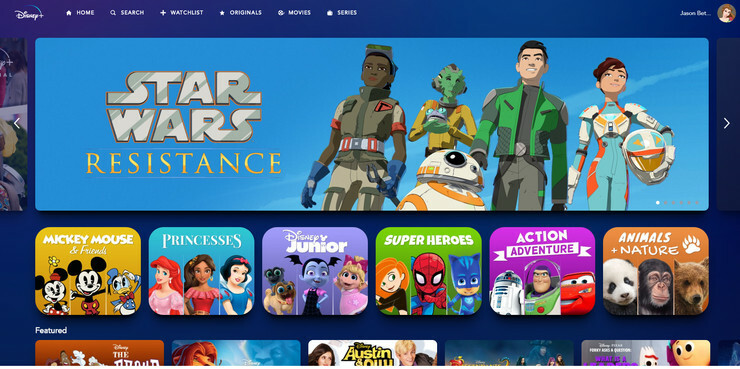Open the Movies menu item
740x369 pixels.
click(x=294, y=13)
